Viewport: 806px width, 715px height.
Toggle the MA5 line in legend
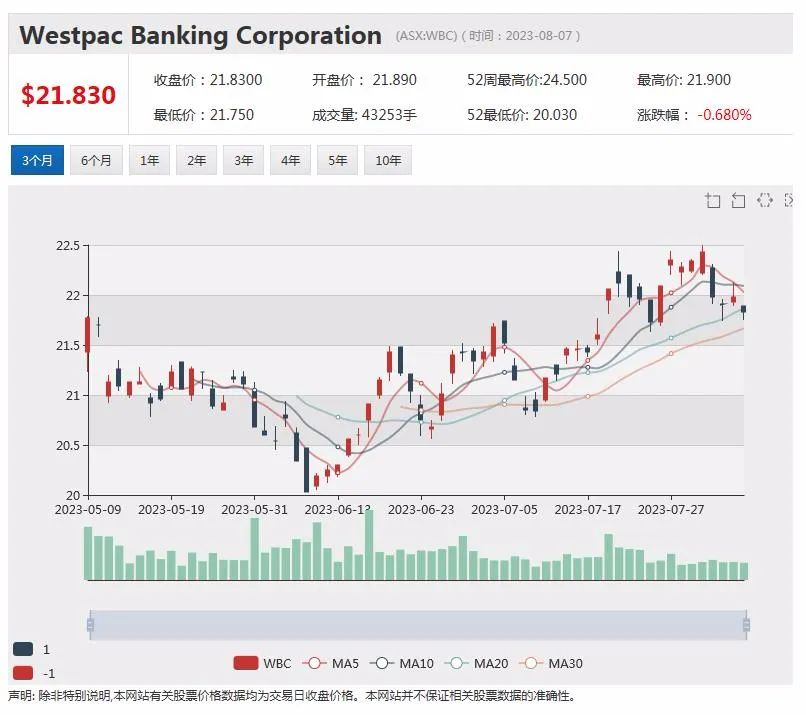point(331,663)
